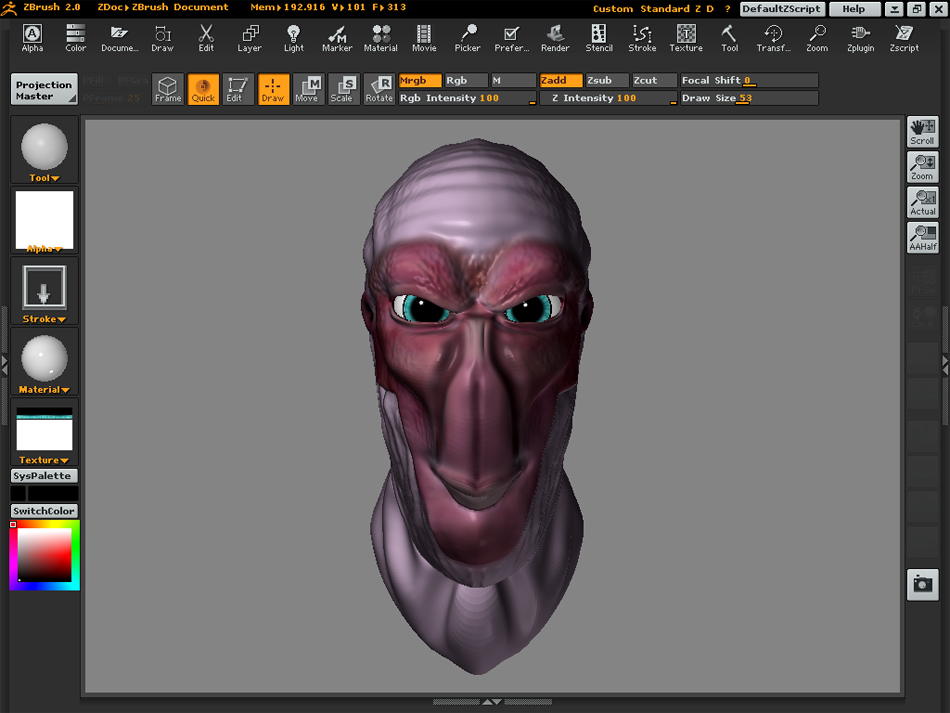
Task: Open the Light palette icon
Action: 294,39
